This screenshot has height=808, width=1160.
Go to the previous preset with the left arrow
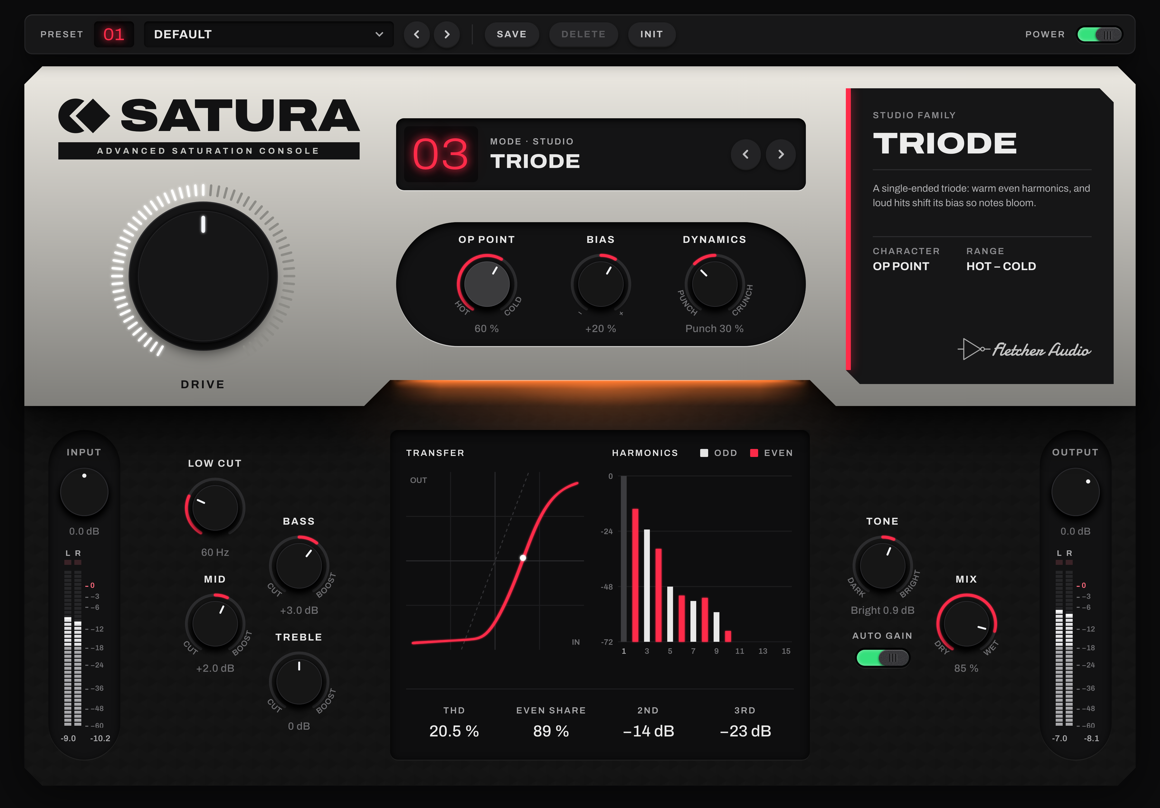coord(417,34)
